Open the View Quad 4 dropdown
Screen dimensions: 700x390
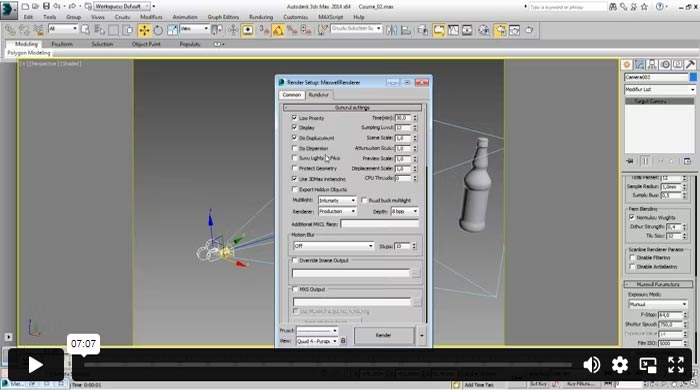[x=317, y=341]
